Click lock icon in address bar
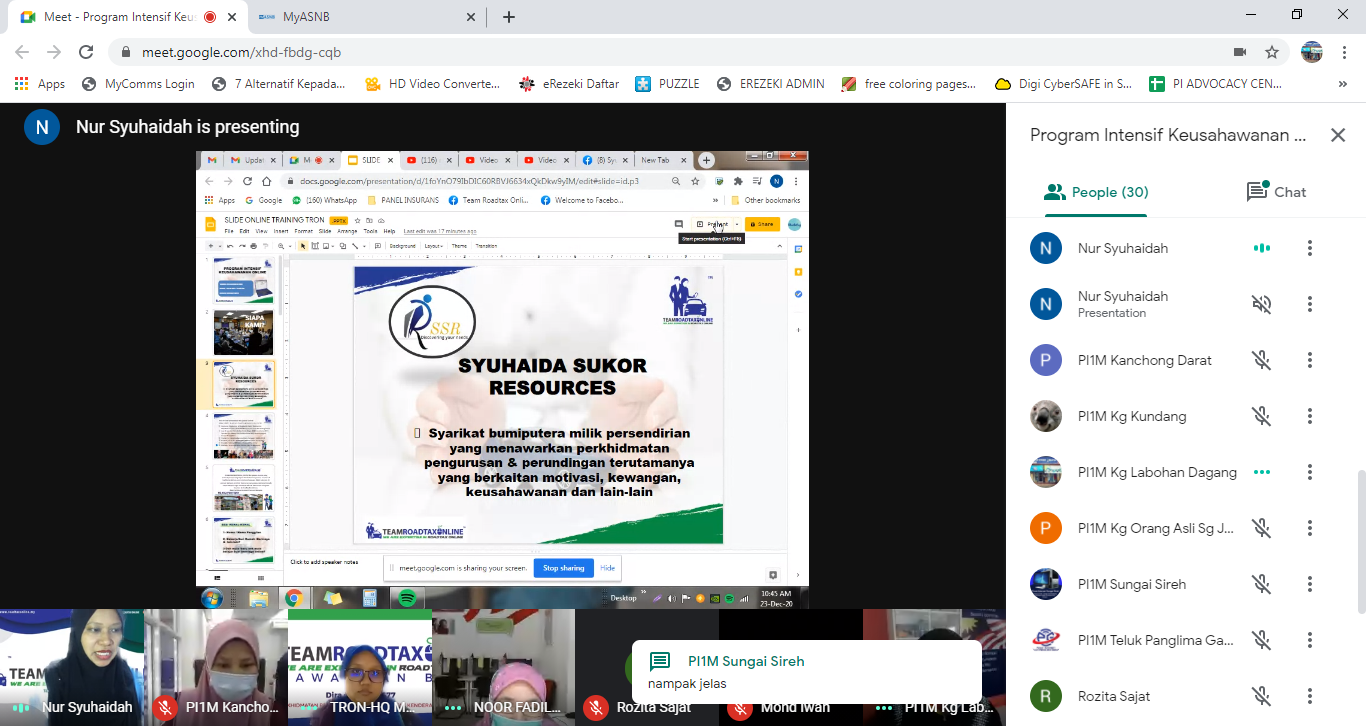 coord(124,52)
